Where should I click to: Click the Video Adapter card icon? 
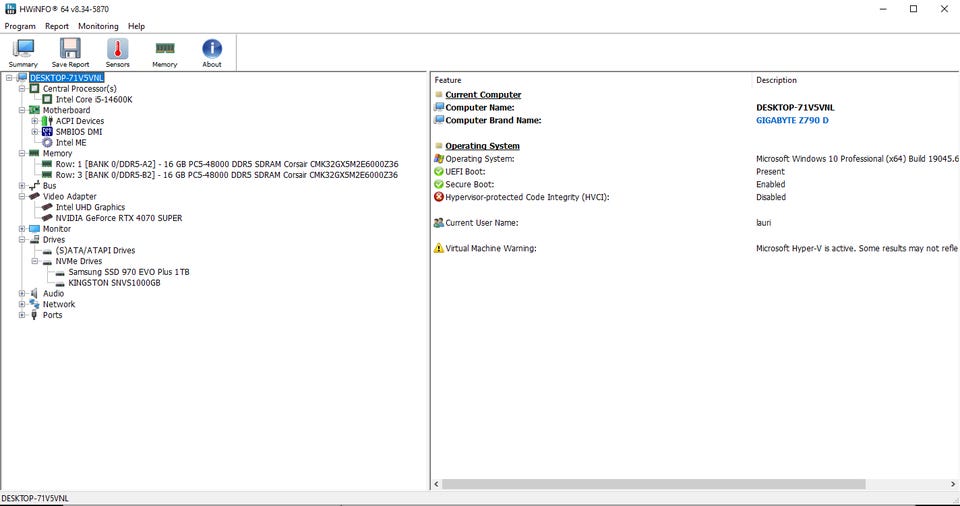click(x=34, y=197)
